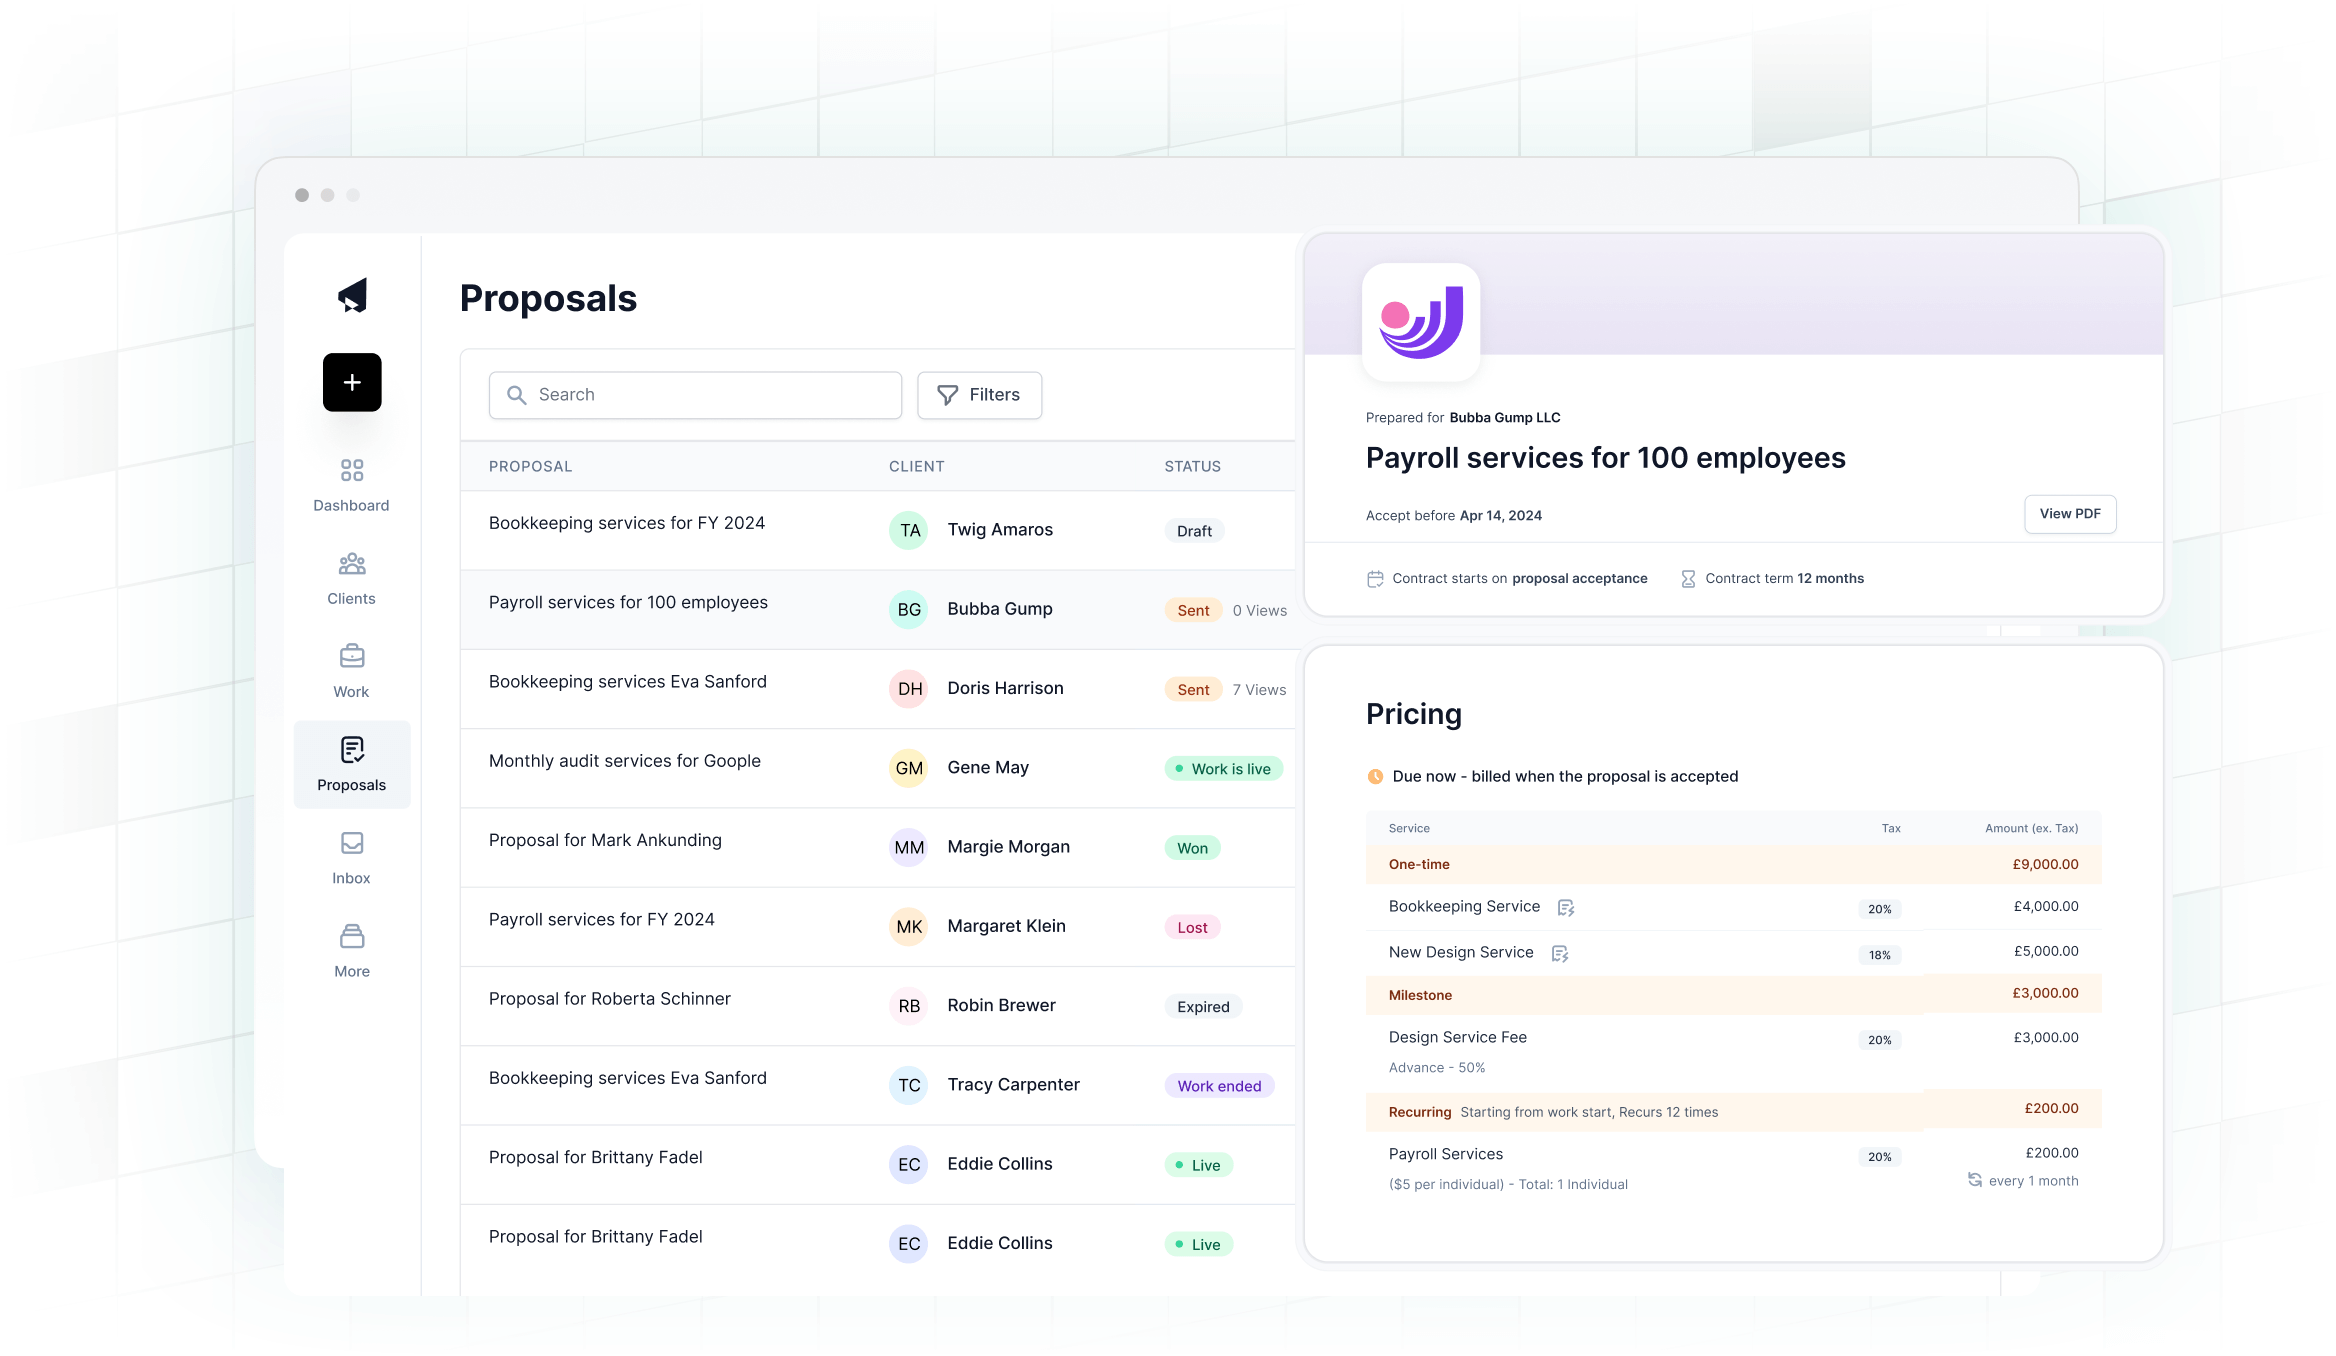
Task: Open the Work briefcase icon
Action: pyautogui.click(x=352, y=657)
